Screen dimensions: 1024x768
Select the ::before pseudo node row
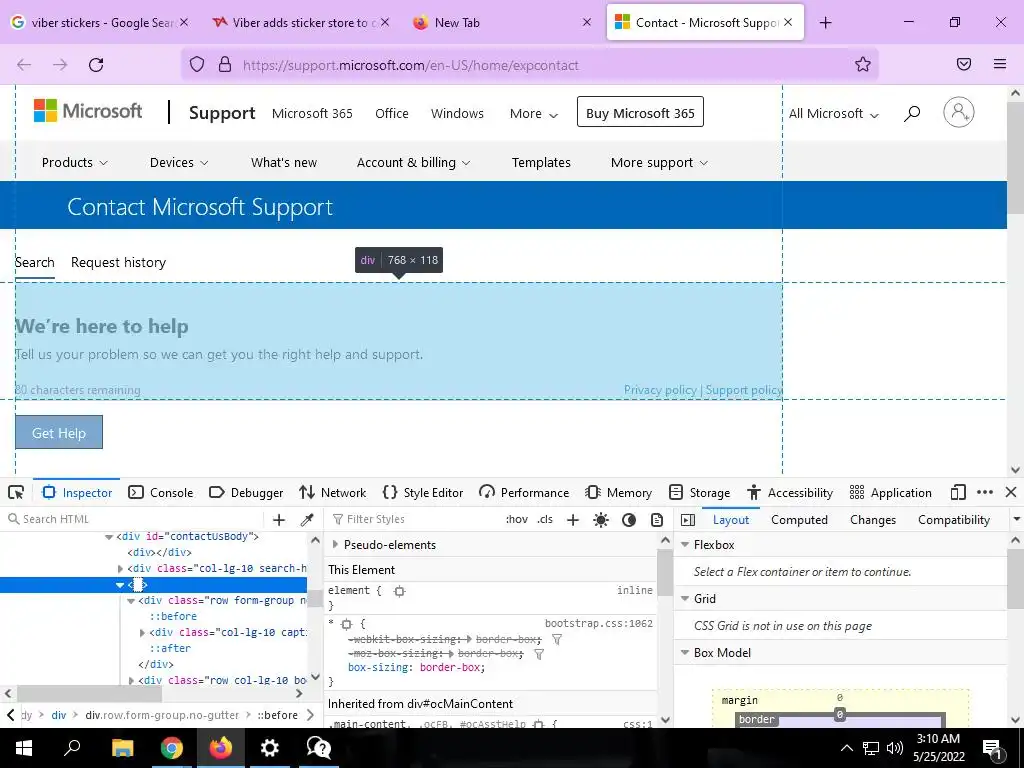[x=173, y=616]
